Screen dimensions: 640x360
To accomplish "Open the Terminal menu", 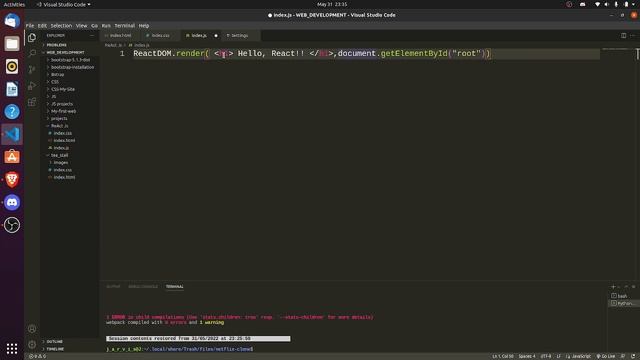I will [124, 25].
